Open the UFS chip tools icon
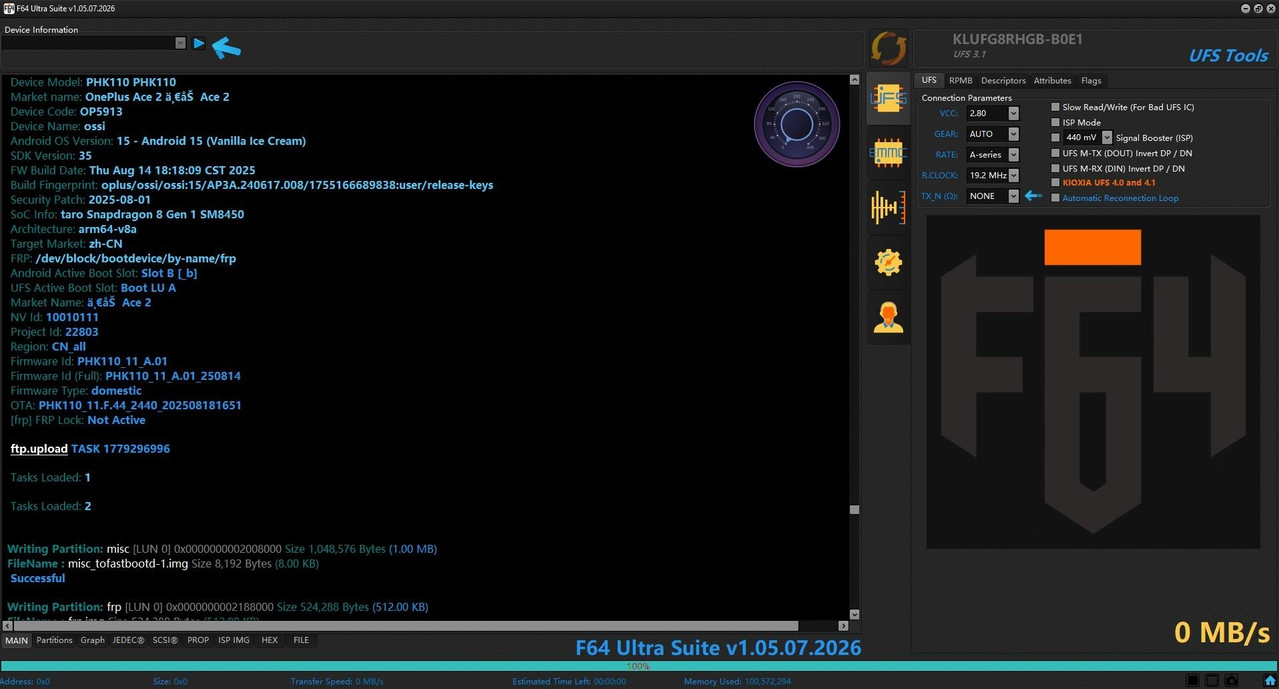 888,98
